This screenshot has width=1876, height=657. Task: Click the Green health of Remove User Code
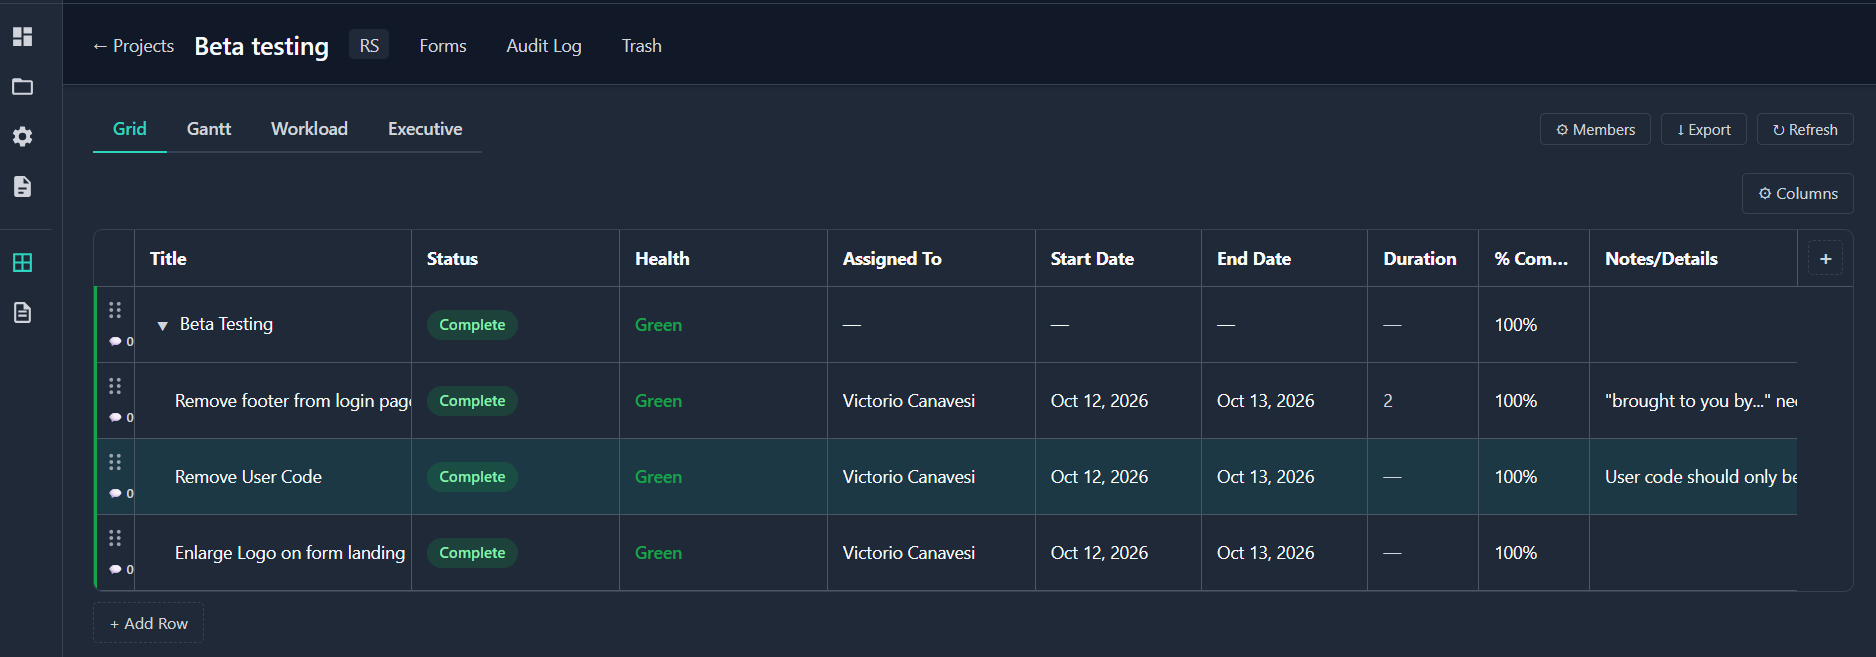coord(658,477)
